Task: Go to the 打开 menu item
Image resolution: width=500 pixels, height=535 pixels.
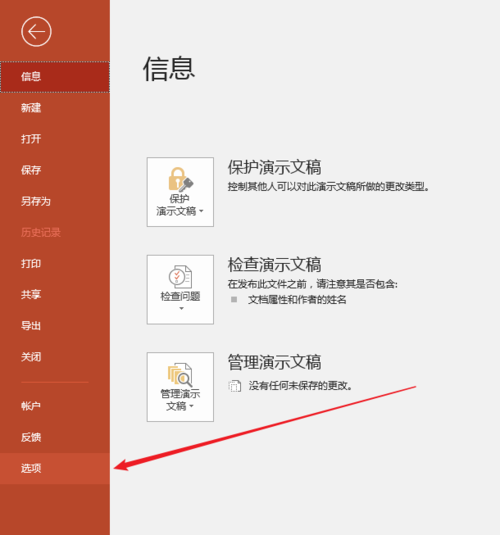Action: click(55, 139)
